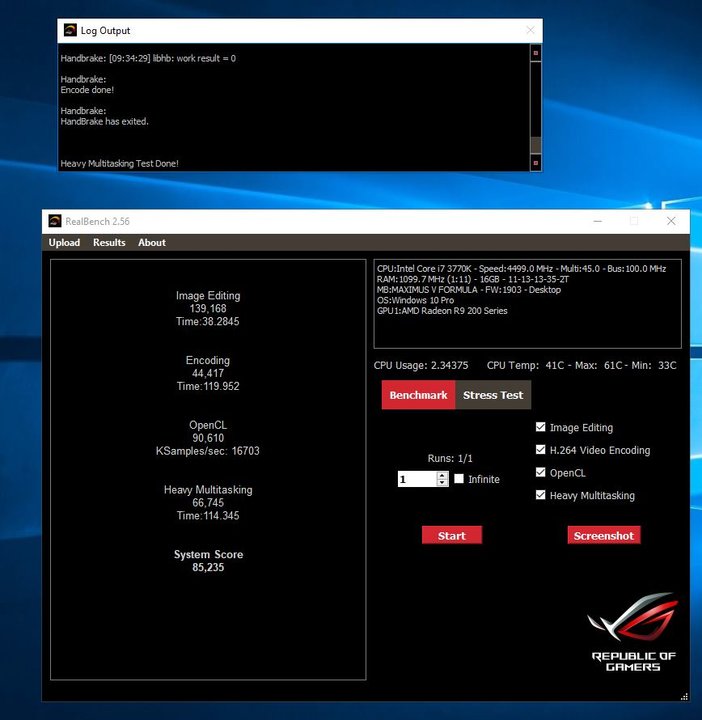Screen dimensions: 702x720
Task: Switch to the Benchmark tab
Action: tap(418, 395)
